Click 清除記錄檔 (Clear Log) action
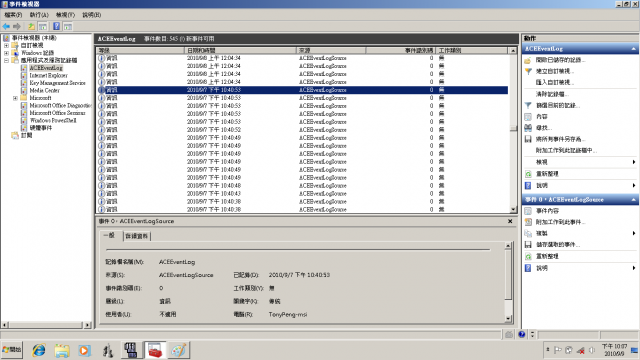The height and width of the screenshot is (360, 640). [x=552, y=94]
